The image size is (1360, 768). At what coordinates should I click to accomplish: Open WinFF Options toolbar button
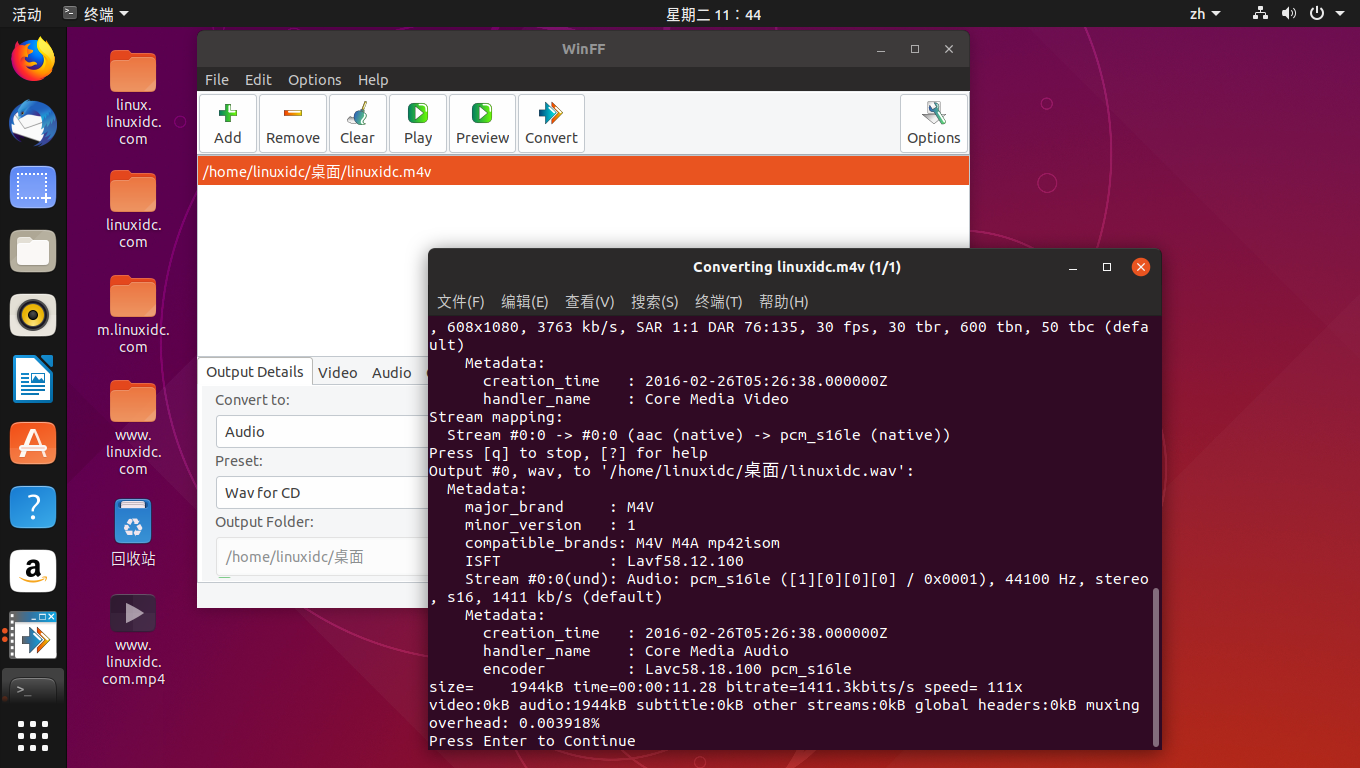point(934,123)
